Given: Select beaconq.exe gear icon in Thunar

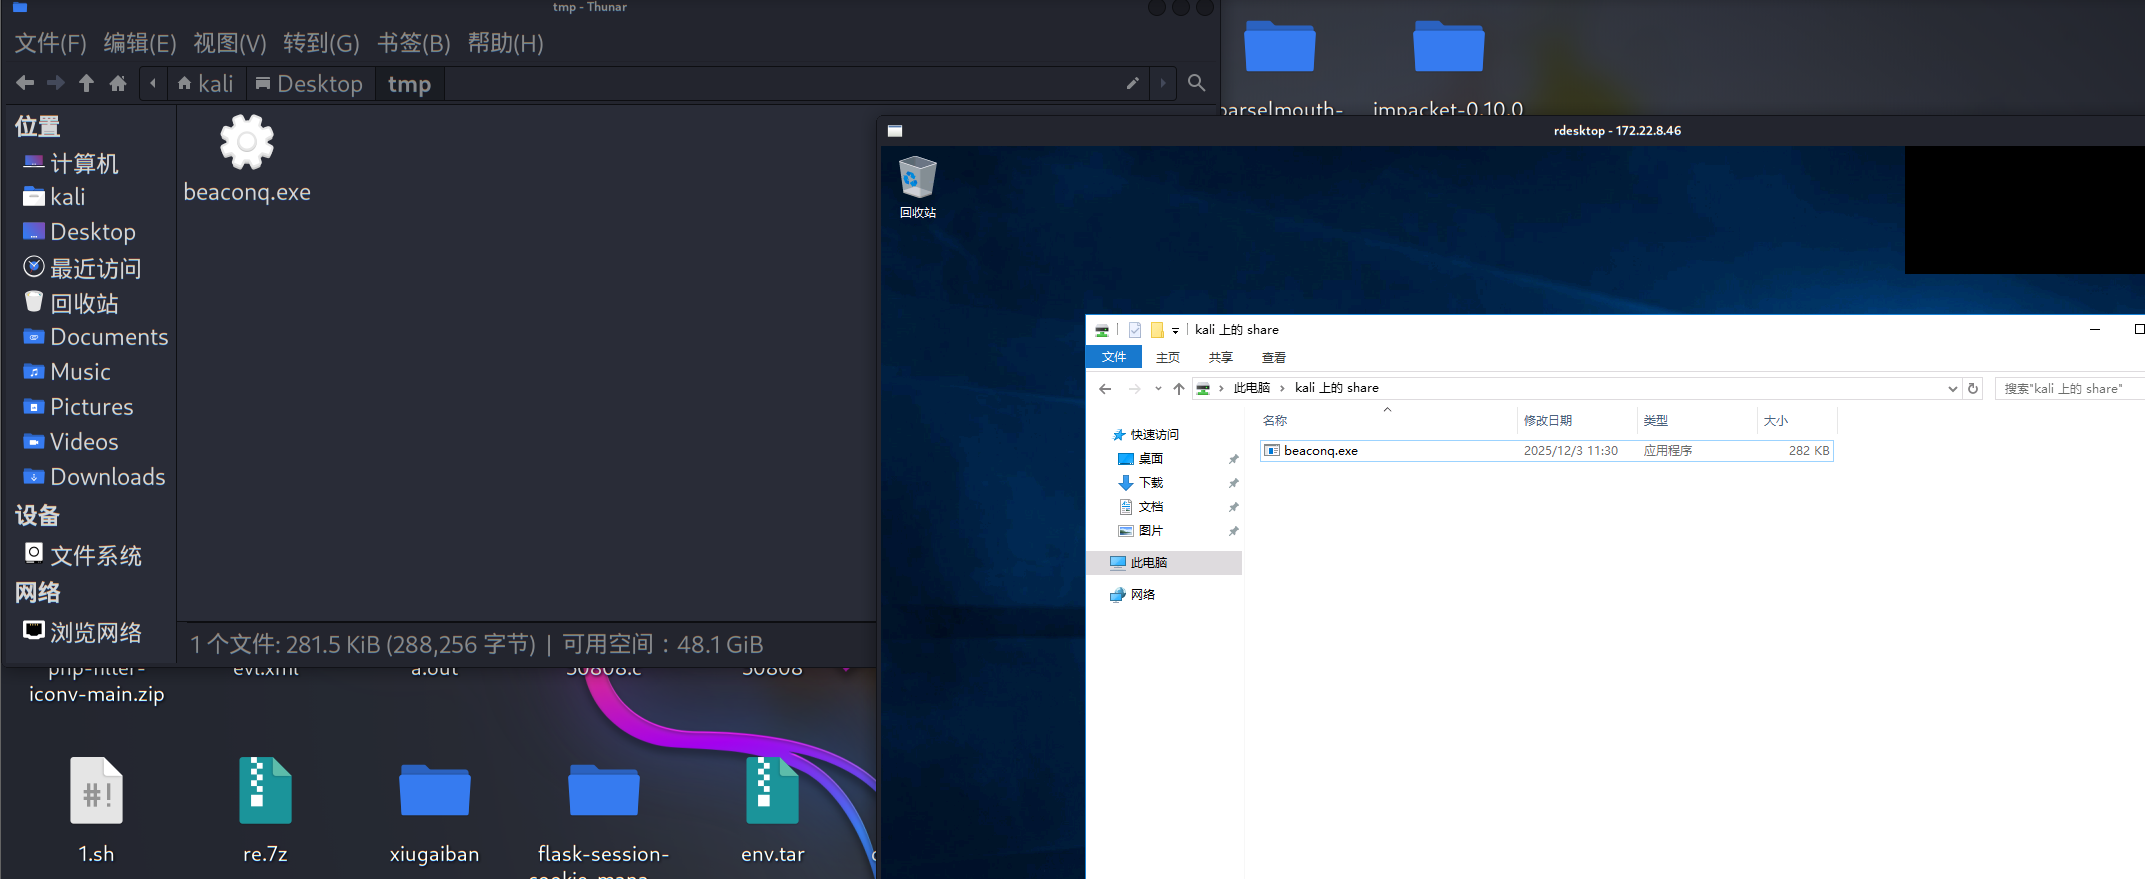Looking at the screenshot, I should click(247, 142).
